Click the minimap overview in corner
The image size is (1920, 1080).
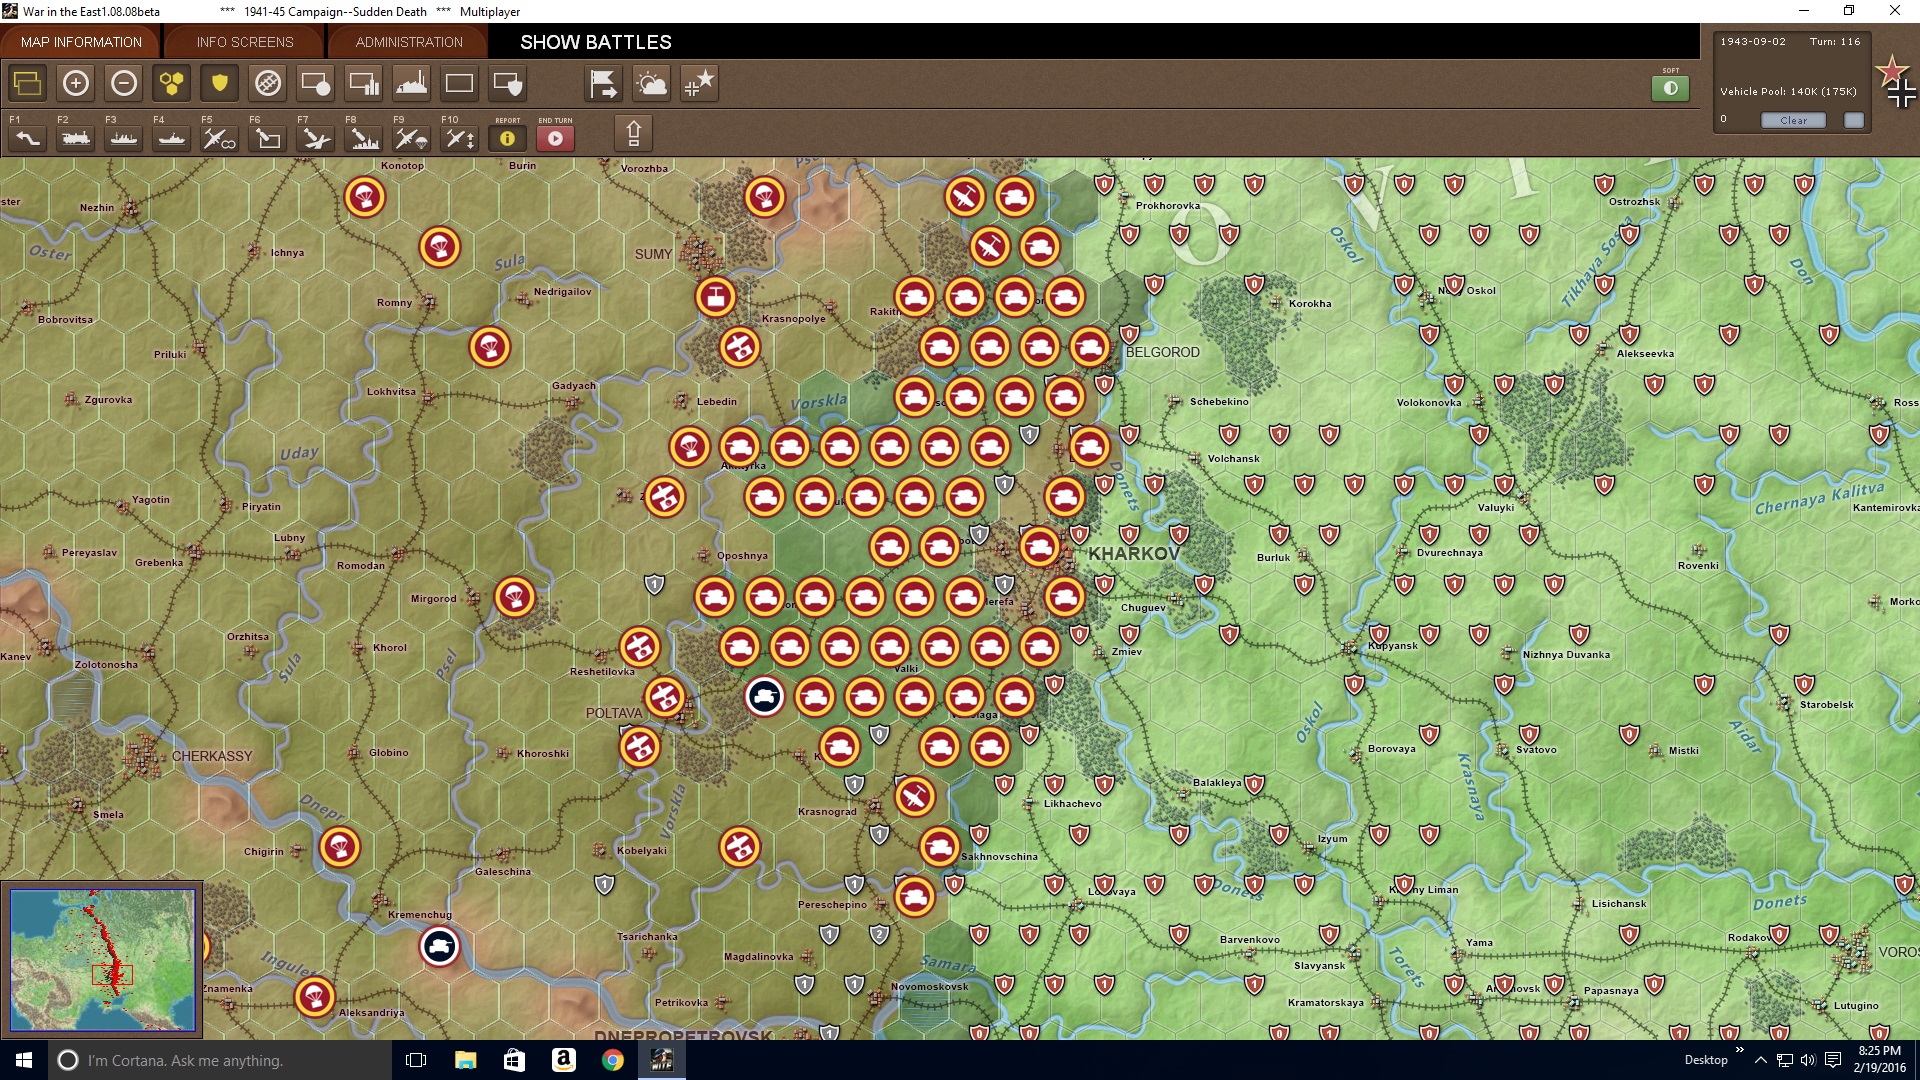[103, 960]
